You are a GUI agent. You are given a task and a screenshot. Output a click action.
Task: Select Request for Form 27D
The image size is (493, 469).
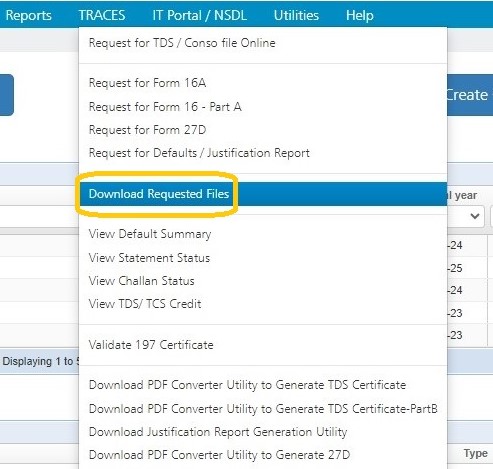point(263,130)
